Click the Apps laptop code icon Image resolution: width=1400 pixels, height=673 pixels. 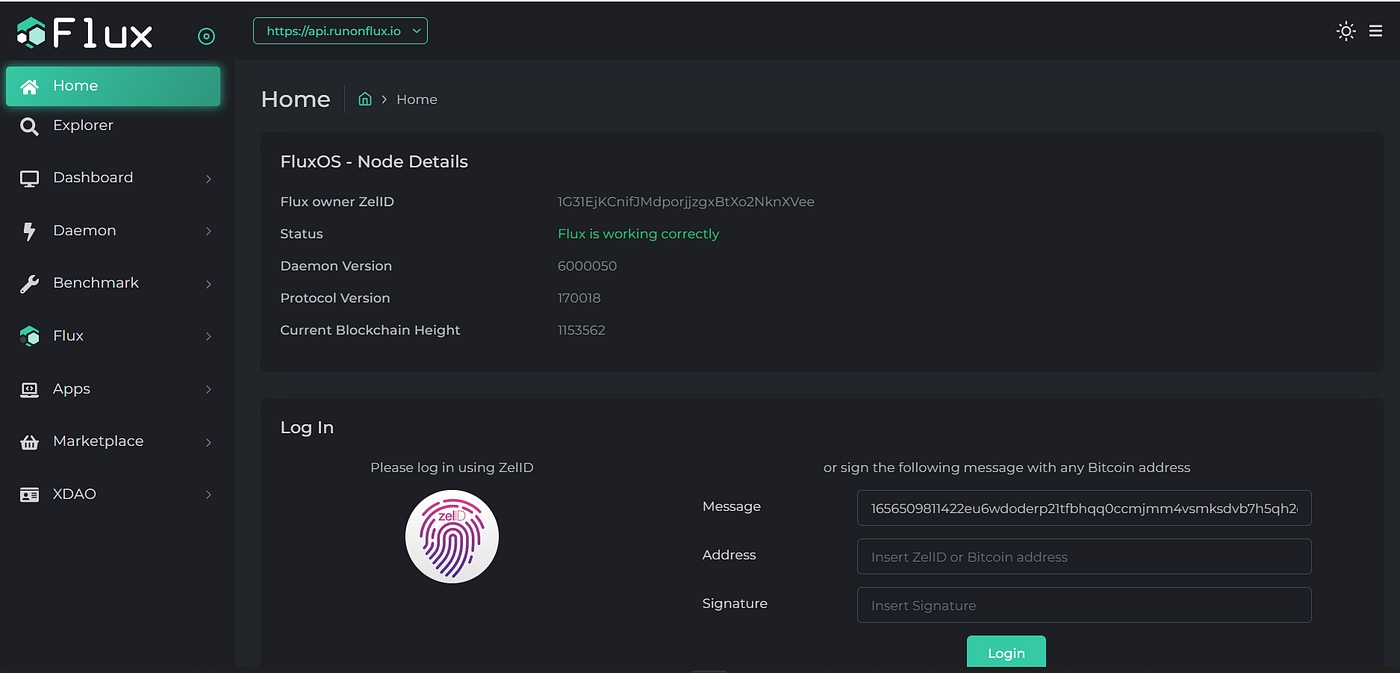coord(30,389)
